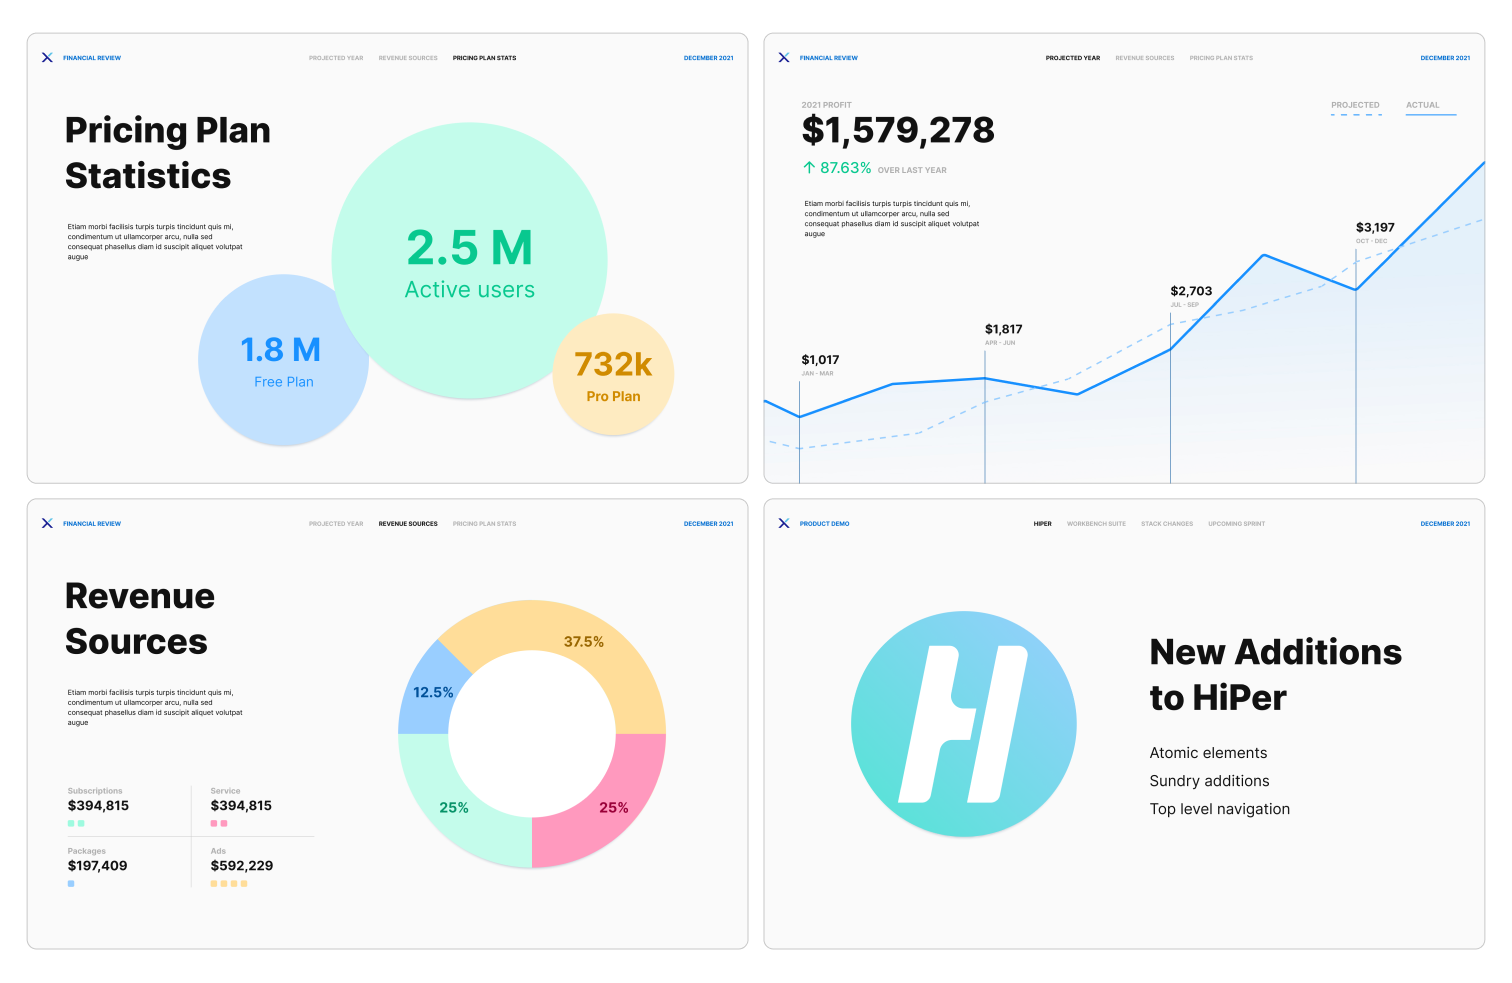1512x983 pixels.
Task: Click the Service $394,815 value
Action: point(241,806)
